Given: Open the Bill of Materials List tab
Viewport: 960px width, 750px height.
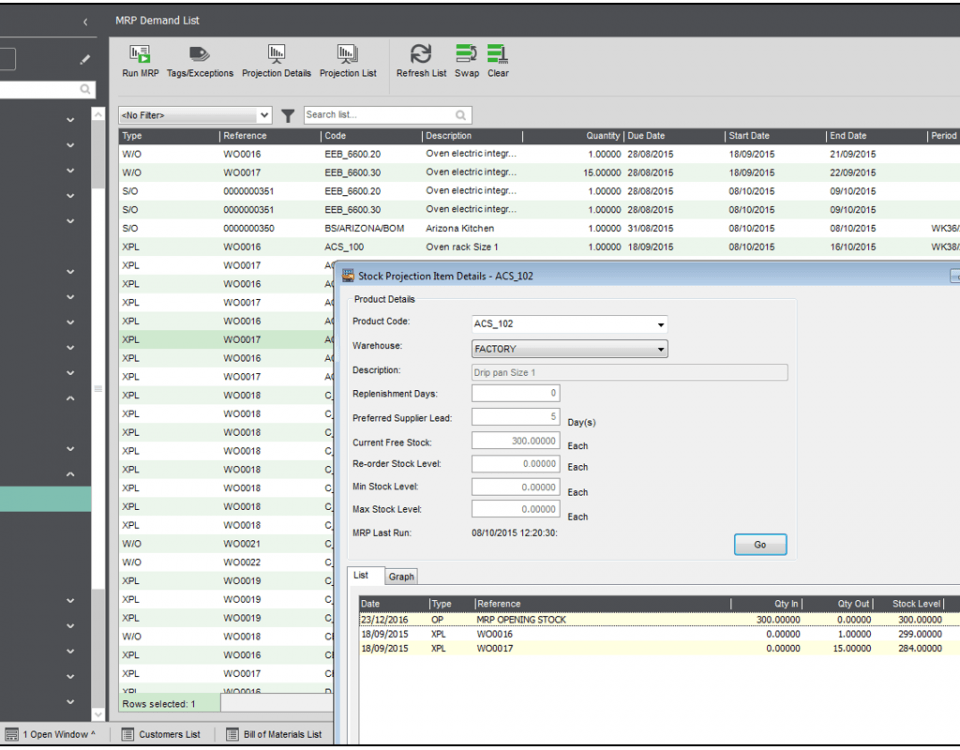Looking at the screenshot, I should (x=275, y=734).
